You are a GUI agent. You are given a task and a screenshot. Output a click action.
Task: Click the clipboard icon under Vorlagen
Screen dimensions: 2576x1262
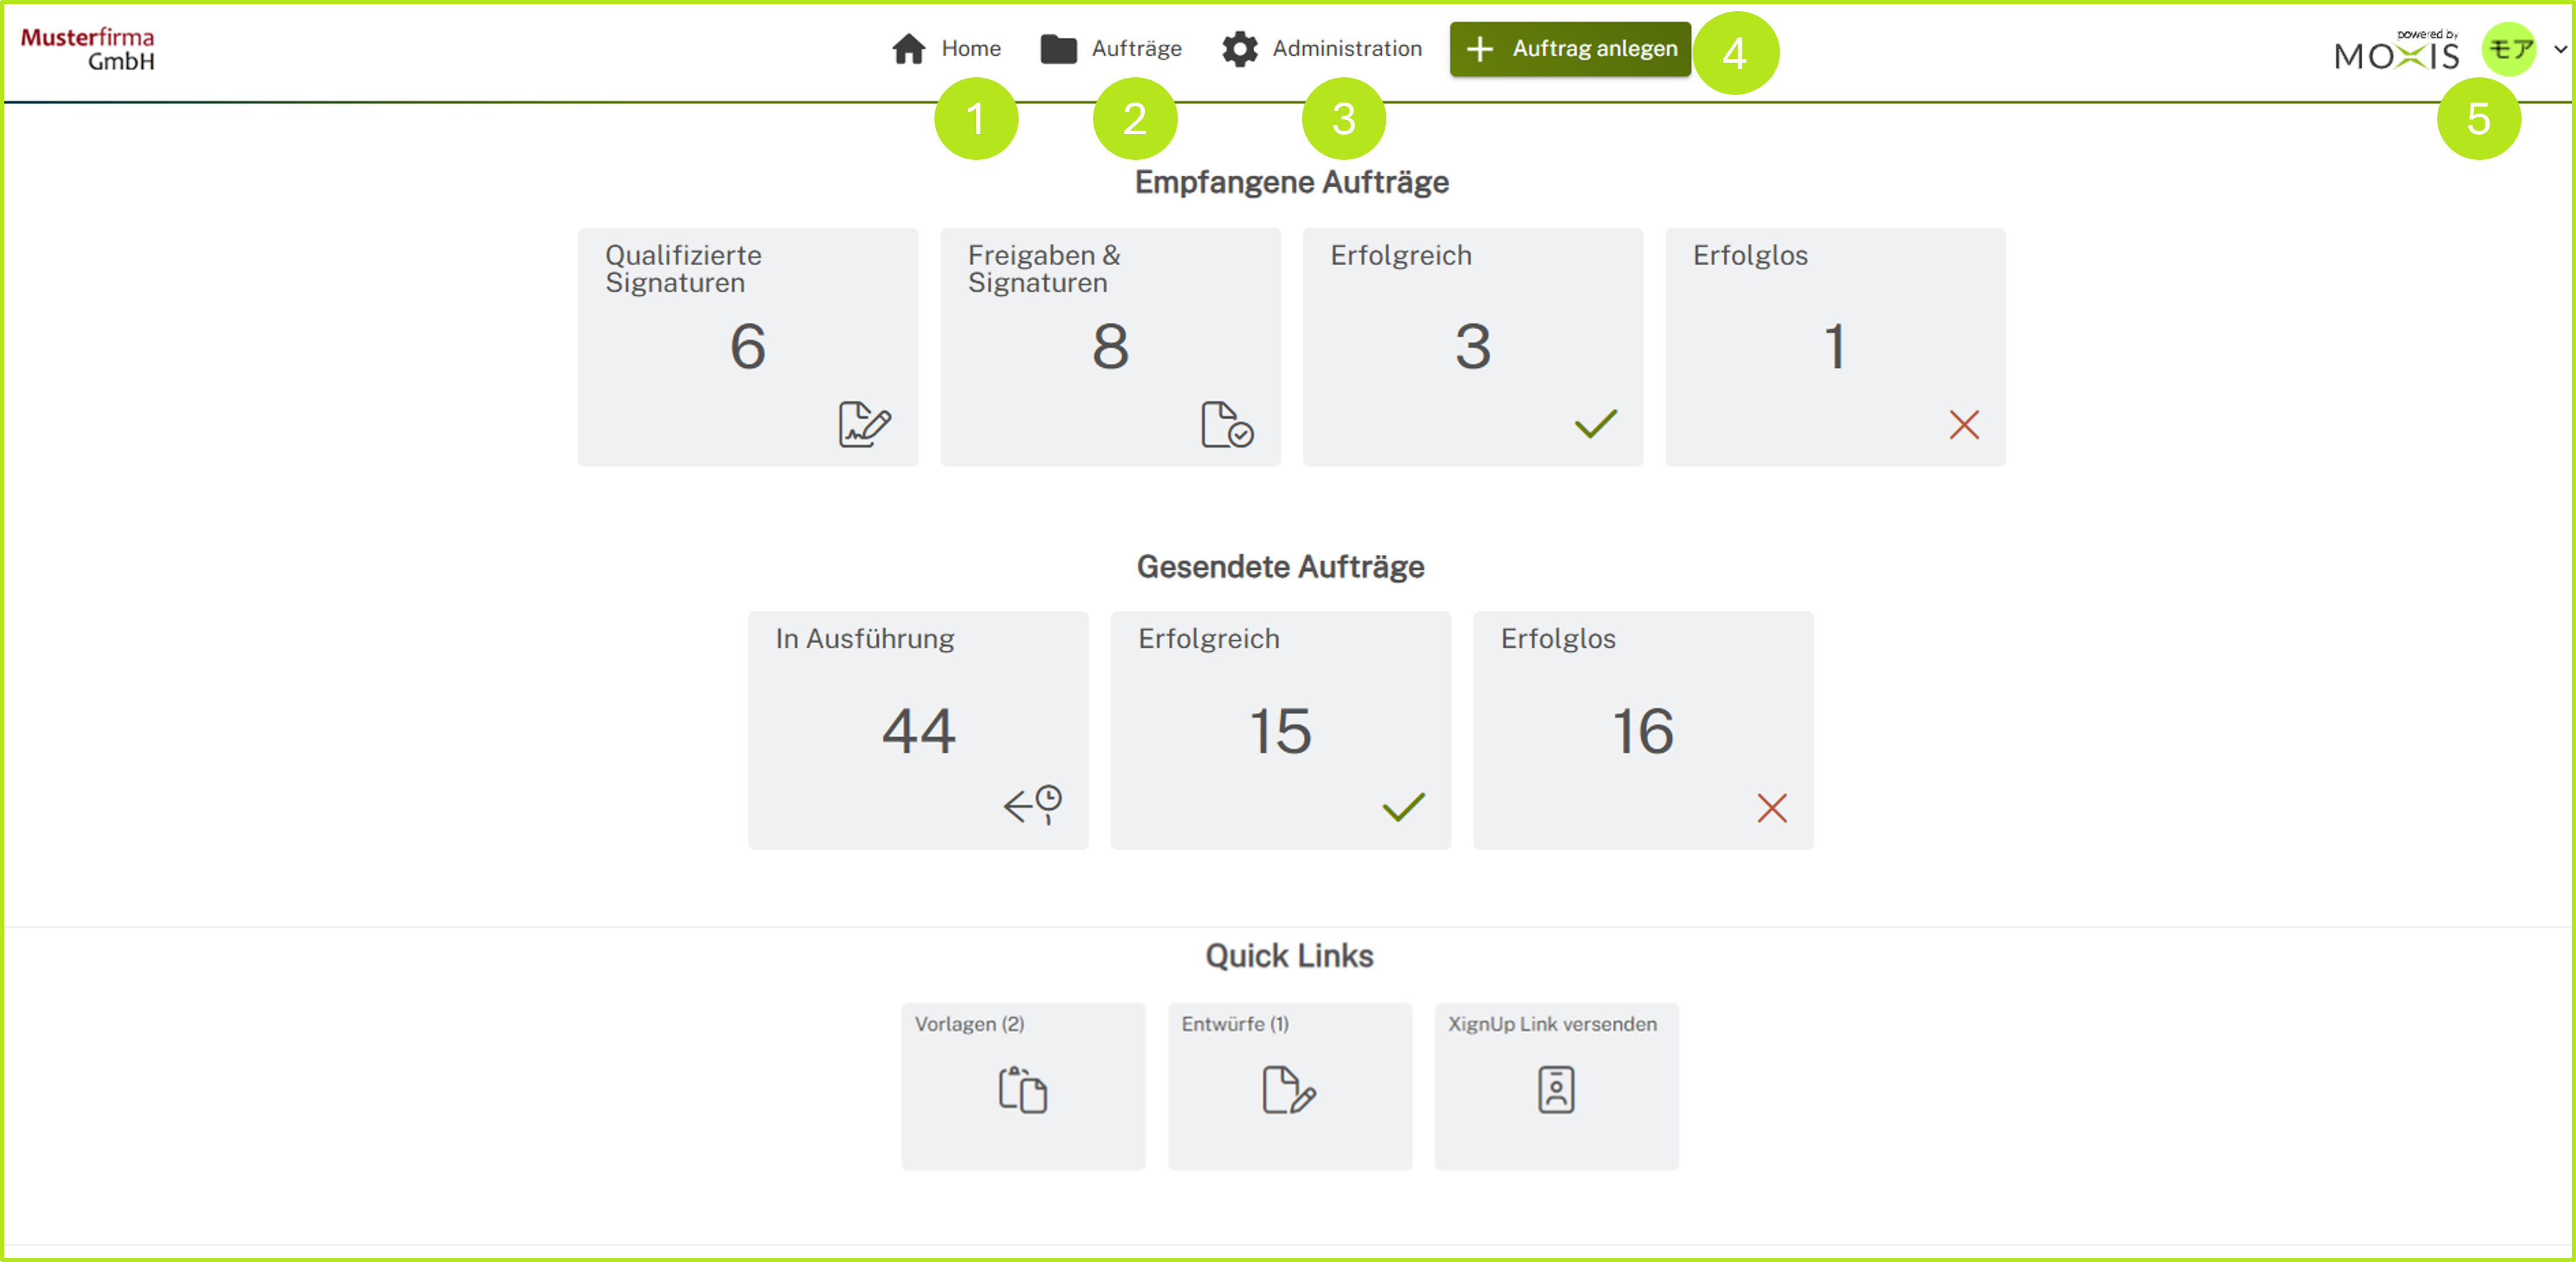[x=1022, y=1089]
